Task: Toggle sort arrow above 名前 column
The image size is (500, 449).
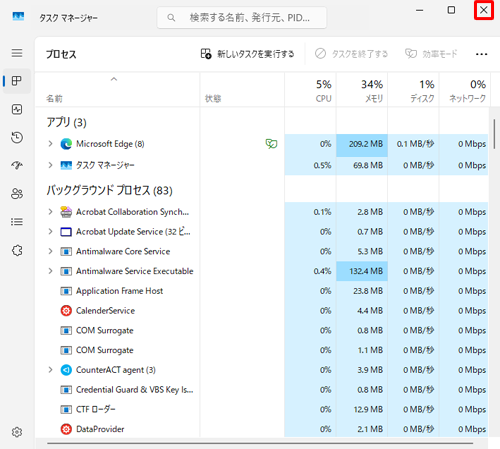Action: (114, 79)
